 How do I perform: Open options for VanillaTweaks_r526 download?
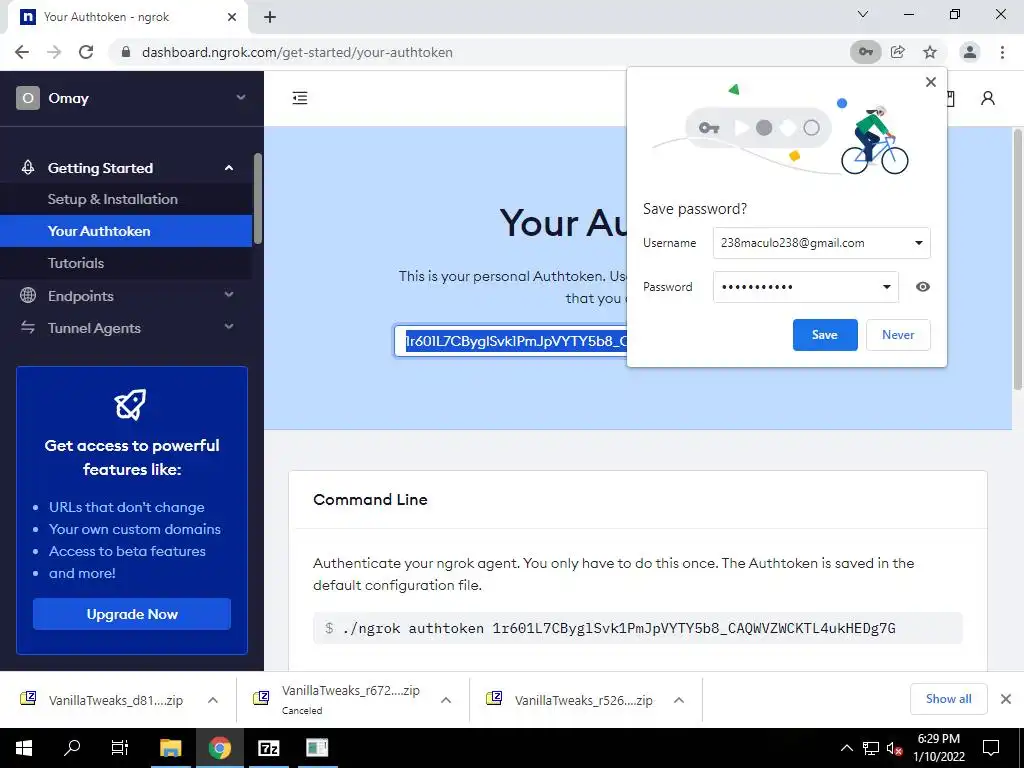(x=679, y=700)
